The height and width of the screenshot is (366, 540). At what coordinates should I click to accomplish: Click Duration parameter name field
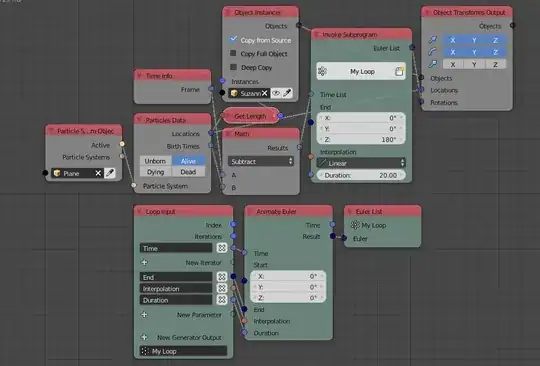click(x=176, y=300)
